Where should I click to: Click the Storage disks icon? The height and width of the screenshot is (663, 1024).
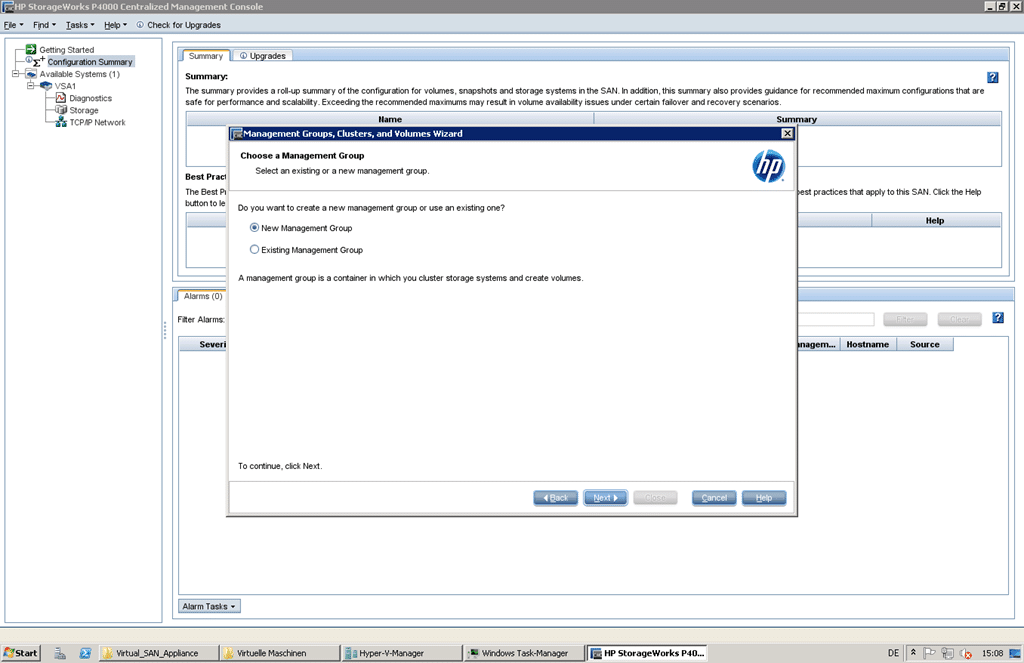(61, 110)
